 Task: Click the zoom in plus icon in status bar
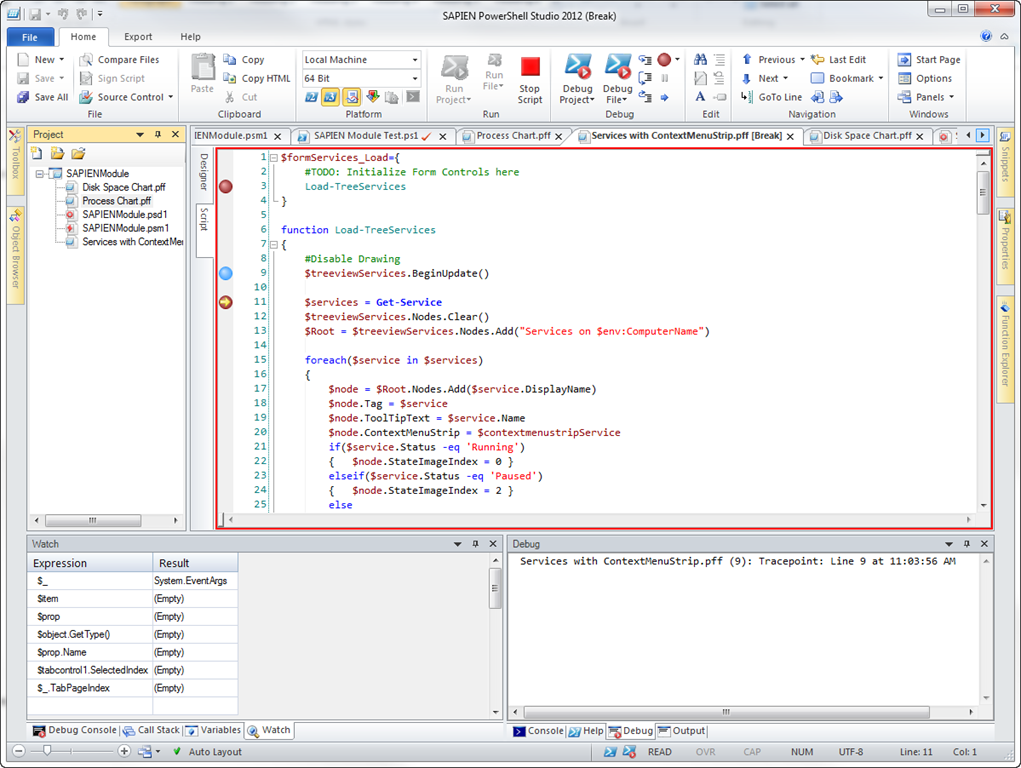point(124,751)
